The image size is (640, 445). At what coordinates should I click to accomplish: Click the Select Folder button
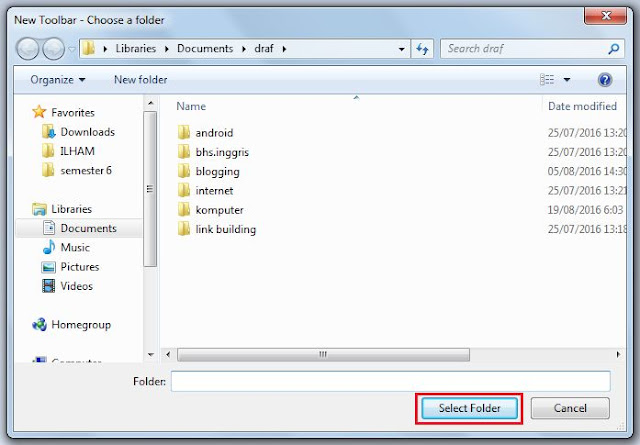pyautogui.click(x=469, y=408)
